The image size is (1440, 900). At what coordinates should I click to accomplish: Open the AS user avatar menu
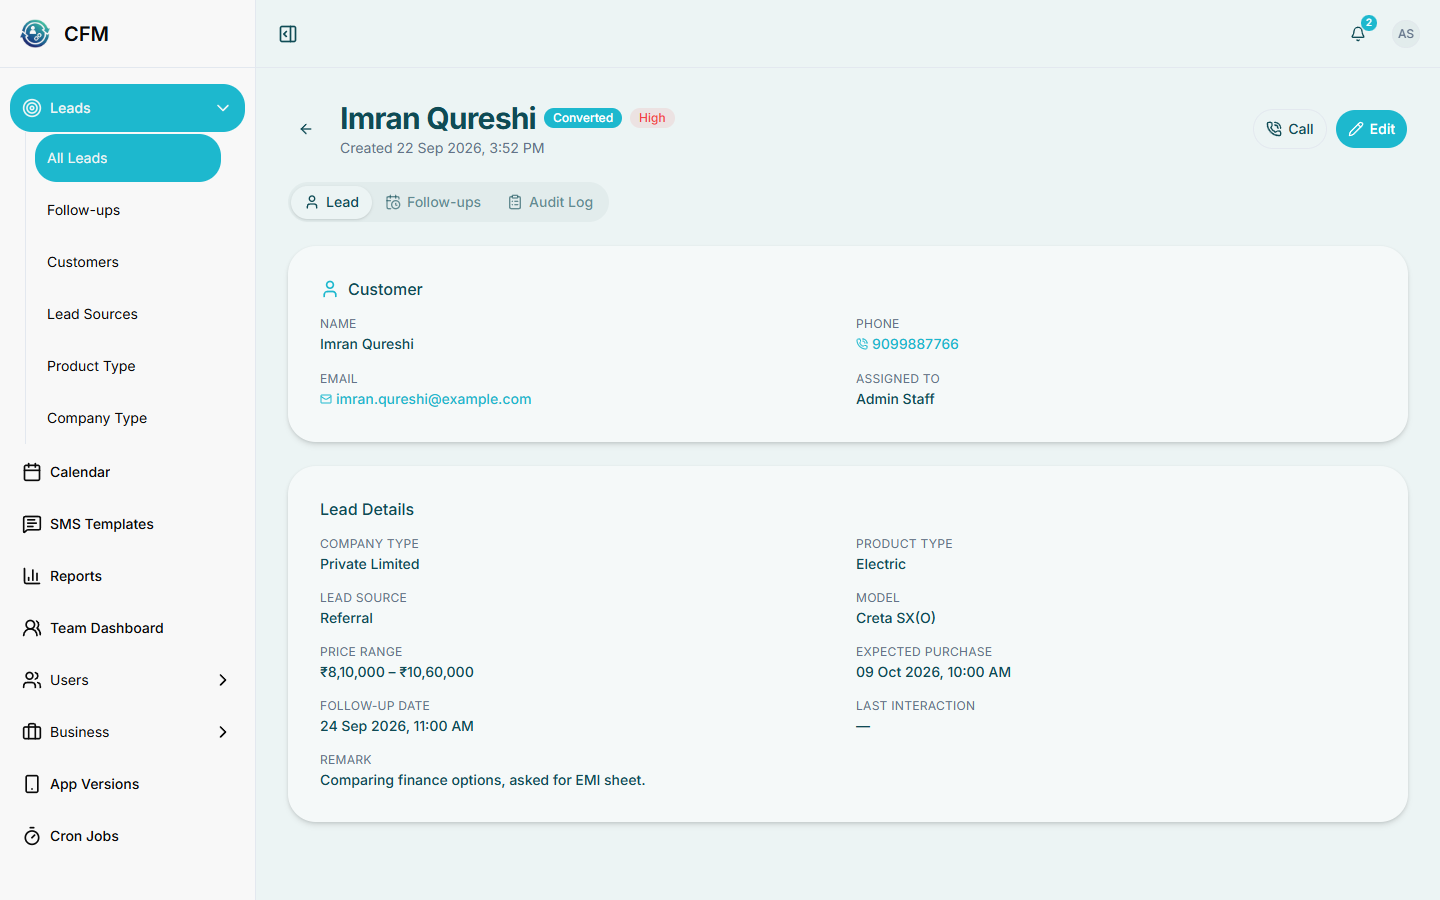pyautogui.click(x=1406, y=34)
